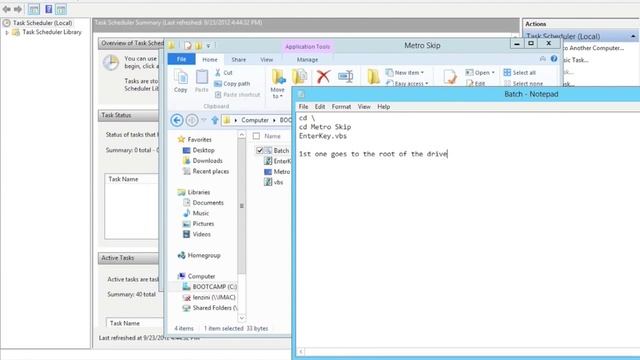Click Select none in ribbon

523,83
